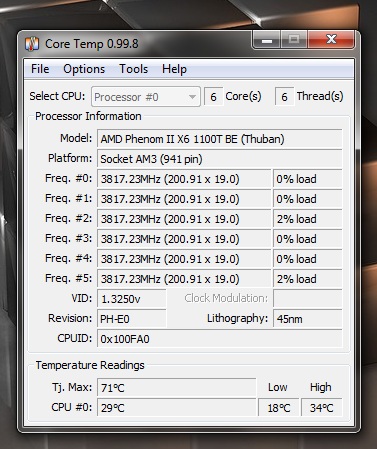Click the Freq. #4 frequency value
This screenshot has height=449, width=377.
184,259
